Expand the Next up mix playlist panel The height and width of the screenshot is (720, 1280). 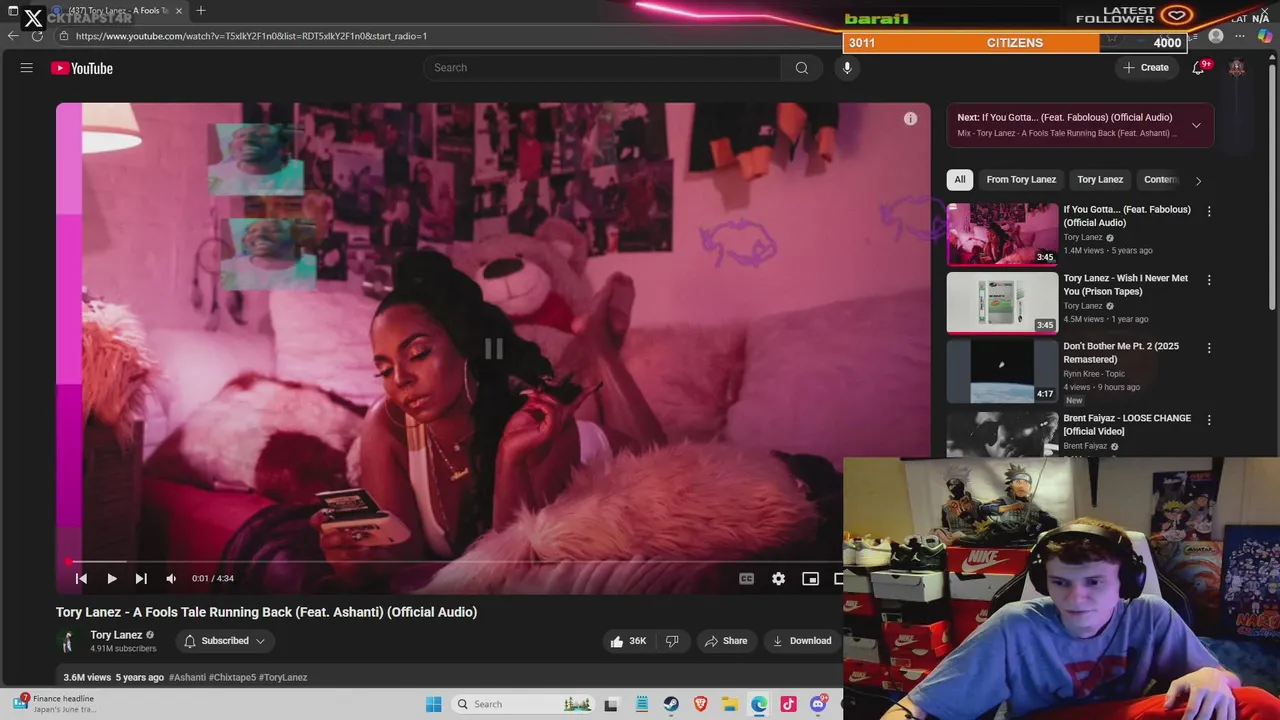1196,125
